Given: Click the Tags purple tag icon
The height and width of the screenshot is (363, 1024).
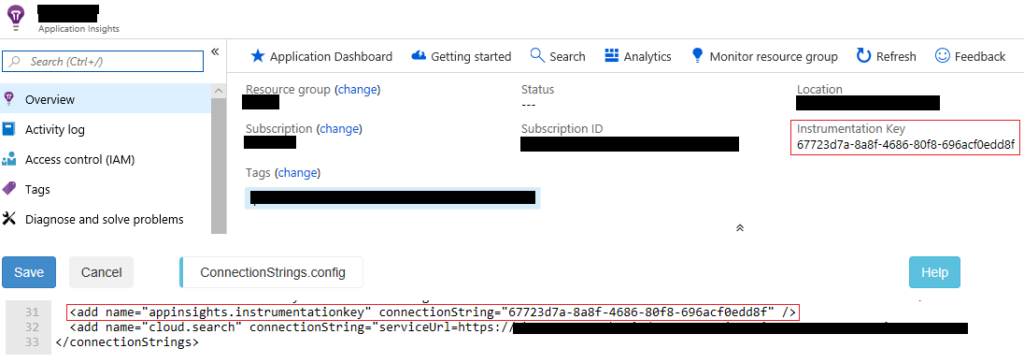Looking at the screenshot, I should coord(9,189).
